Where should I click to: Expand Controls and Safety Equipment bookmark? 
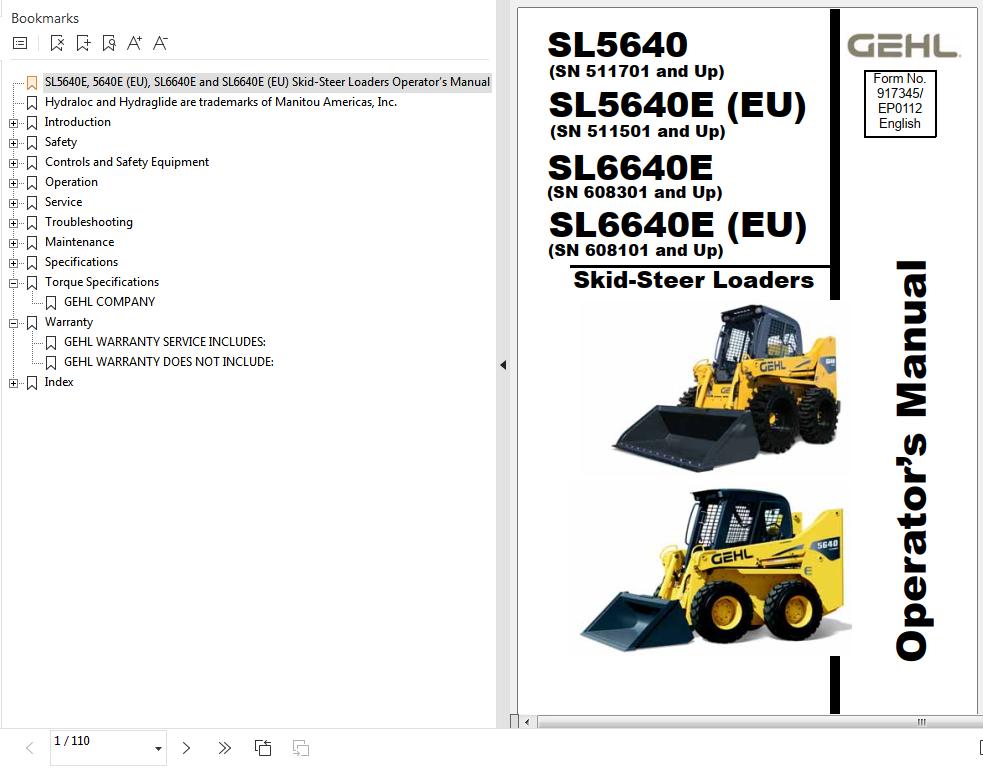13,164
